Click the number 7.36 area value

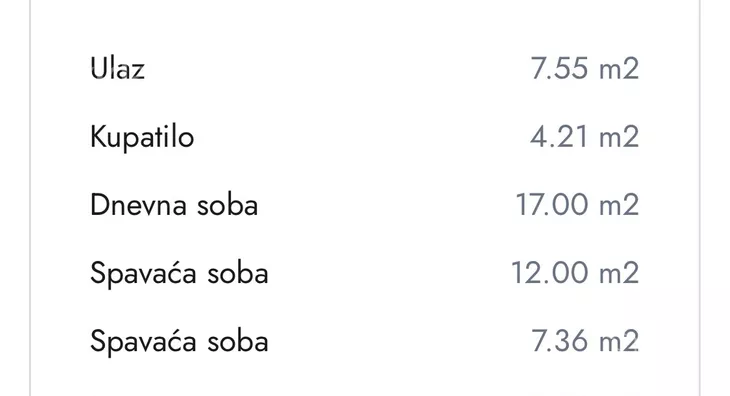coord(560,342)
